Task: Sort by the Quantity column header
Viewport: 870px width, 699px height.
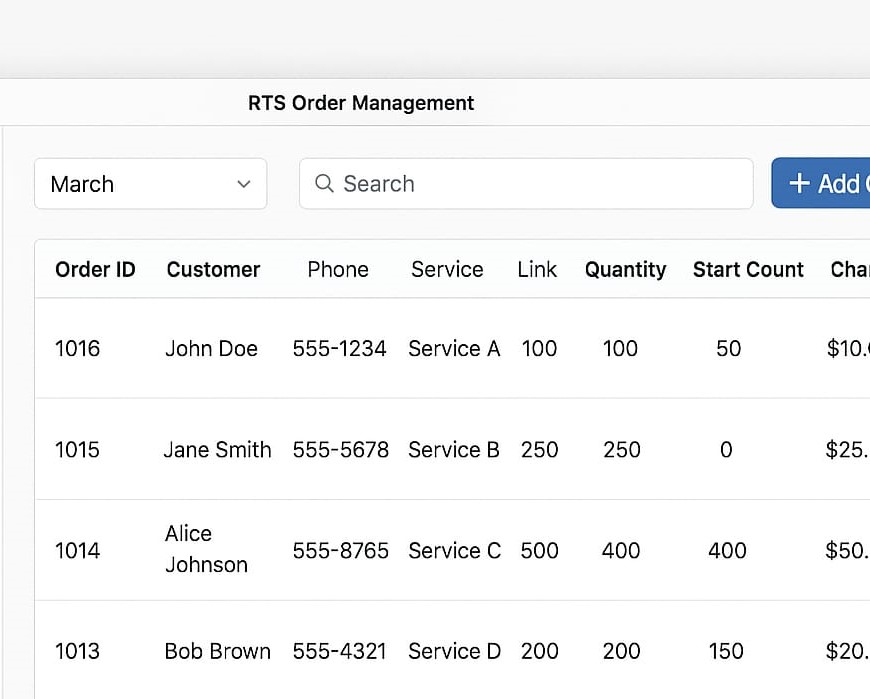Action: tap(625, 269)
